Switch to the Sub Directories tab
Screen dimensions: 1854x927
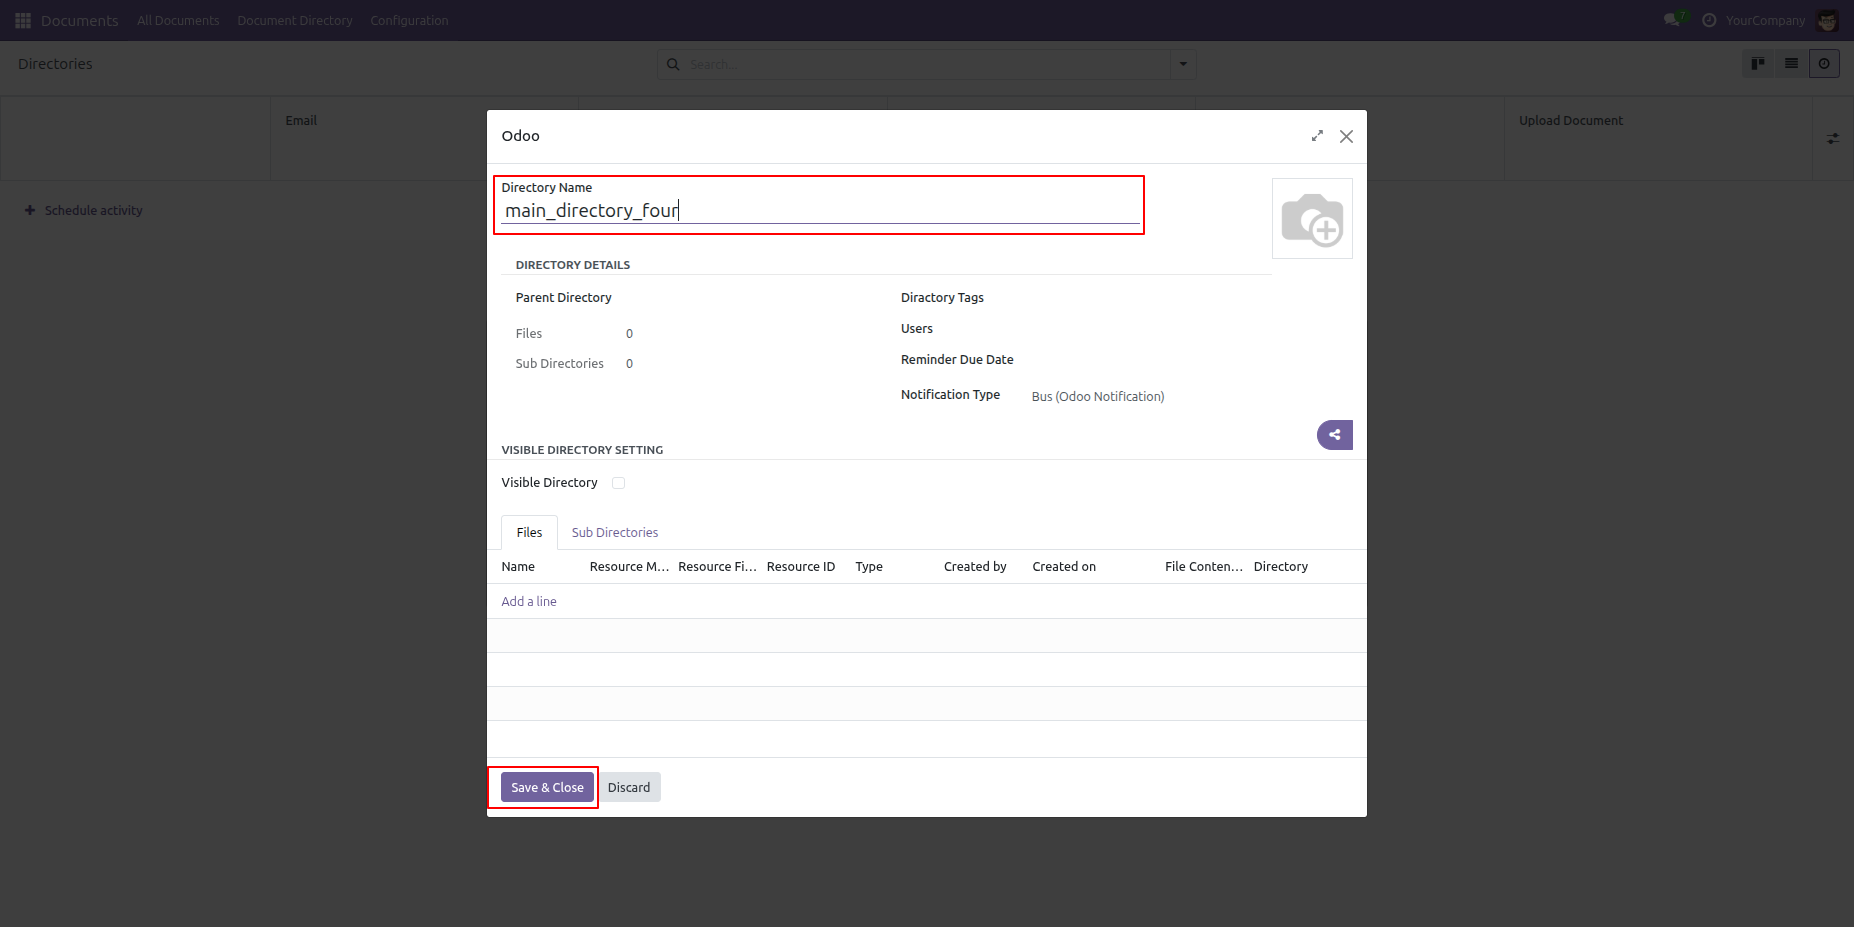(x=614, y=533)
